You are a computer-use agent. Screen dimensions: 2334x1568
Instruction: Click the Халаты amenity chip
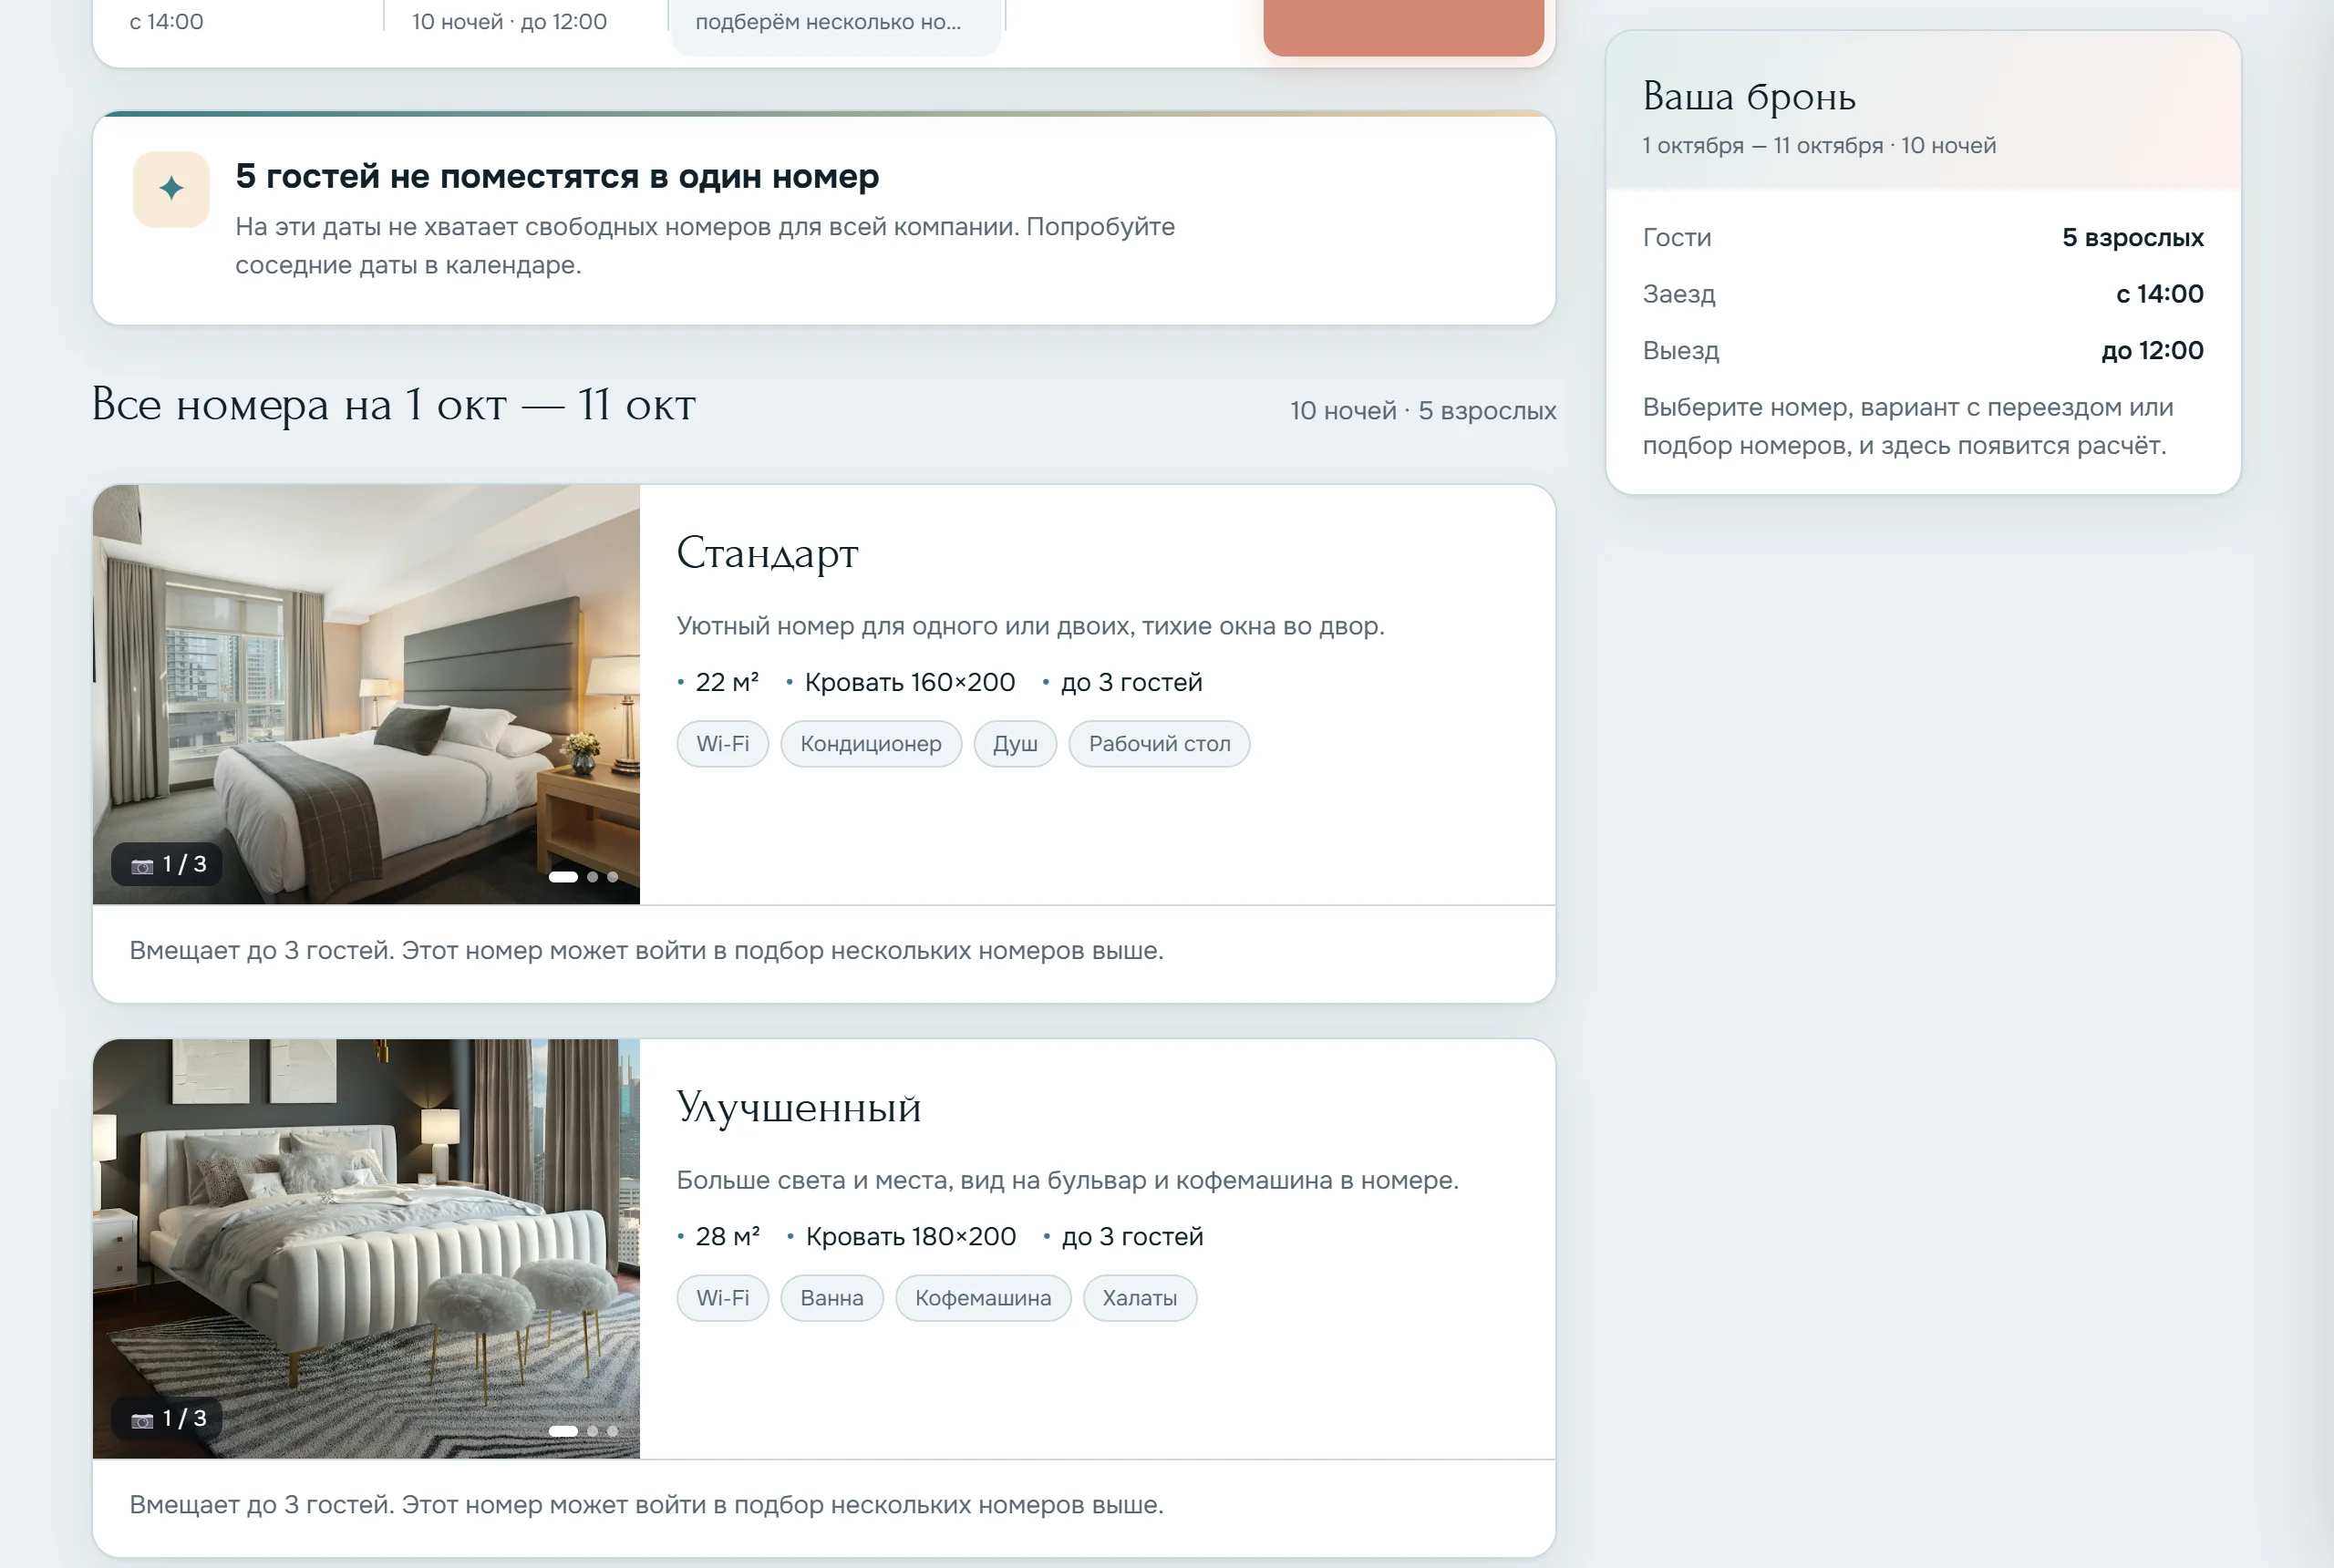coord(1140,1298)
